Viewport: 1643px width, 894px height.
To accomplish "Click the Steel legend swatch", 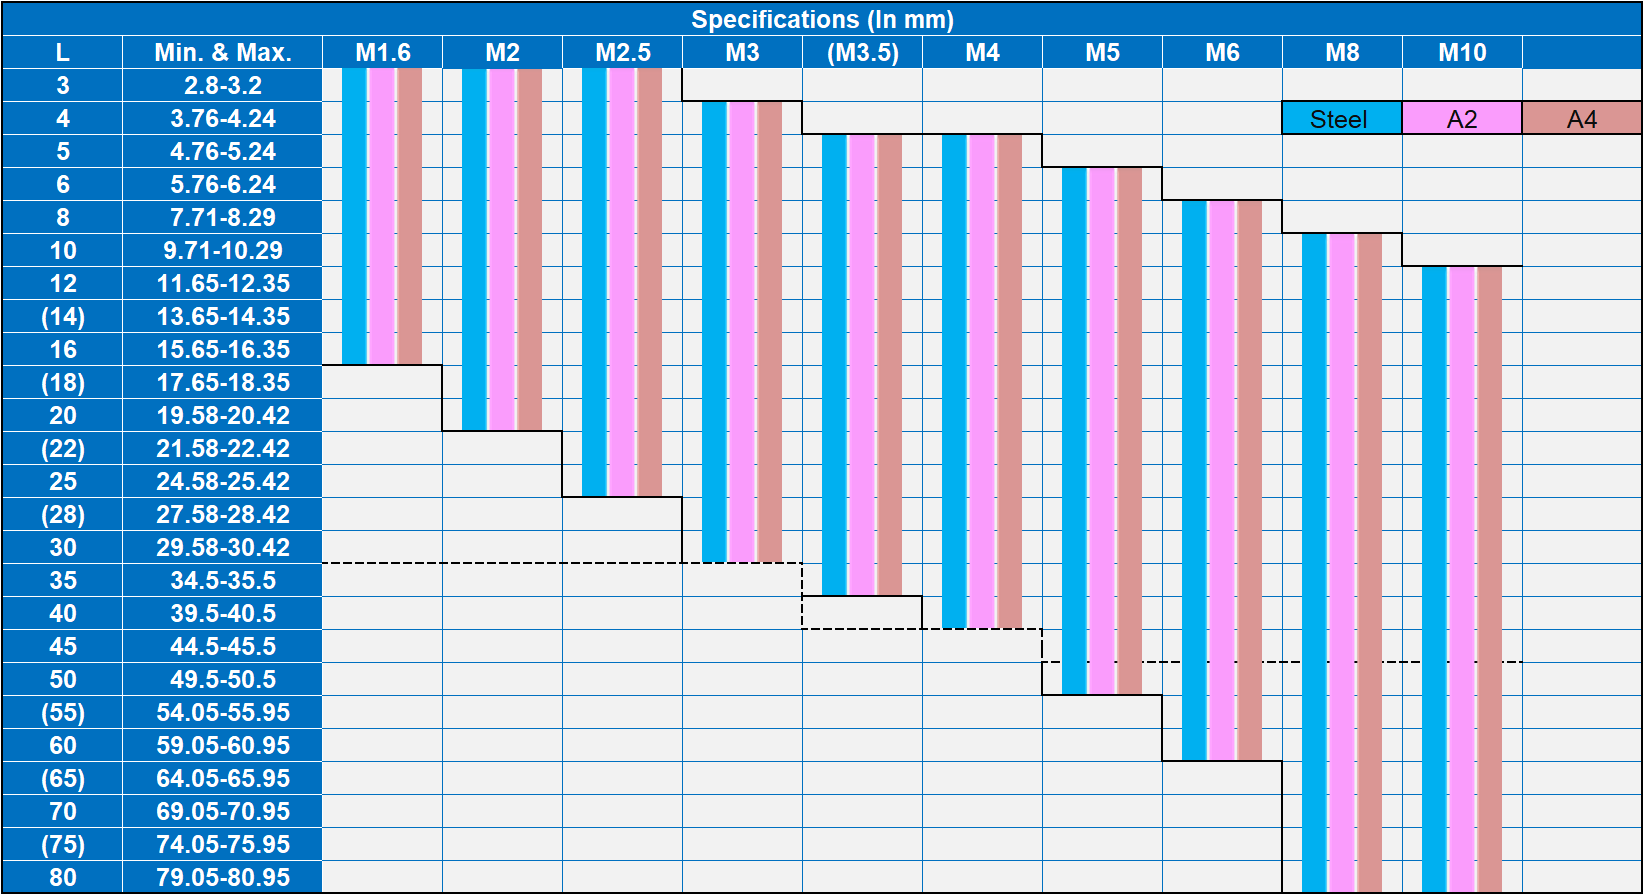I will tap(1341, 119).
